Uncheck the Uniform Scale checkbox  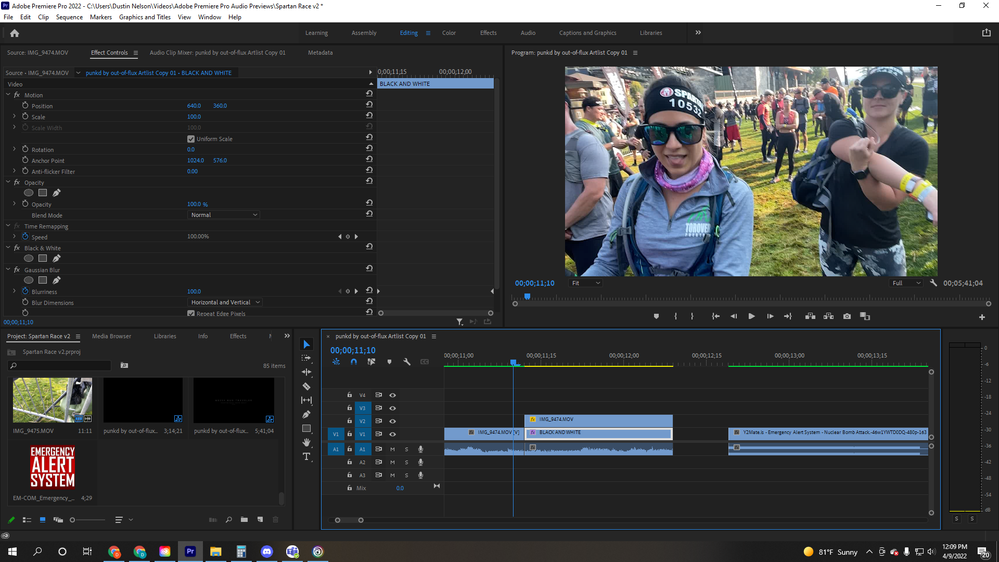pyautogui.click(x=191, y=139)
